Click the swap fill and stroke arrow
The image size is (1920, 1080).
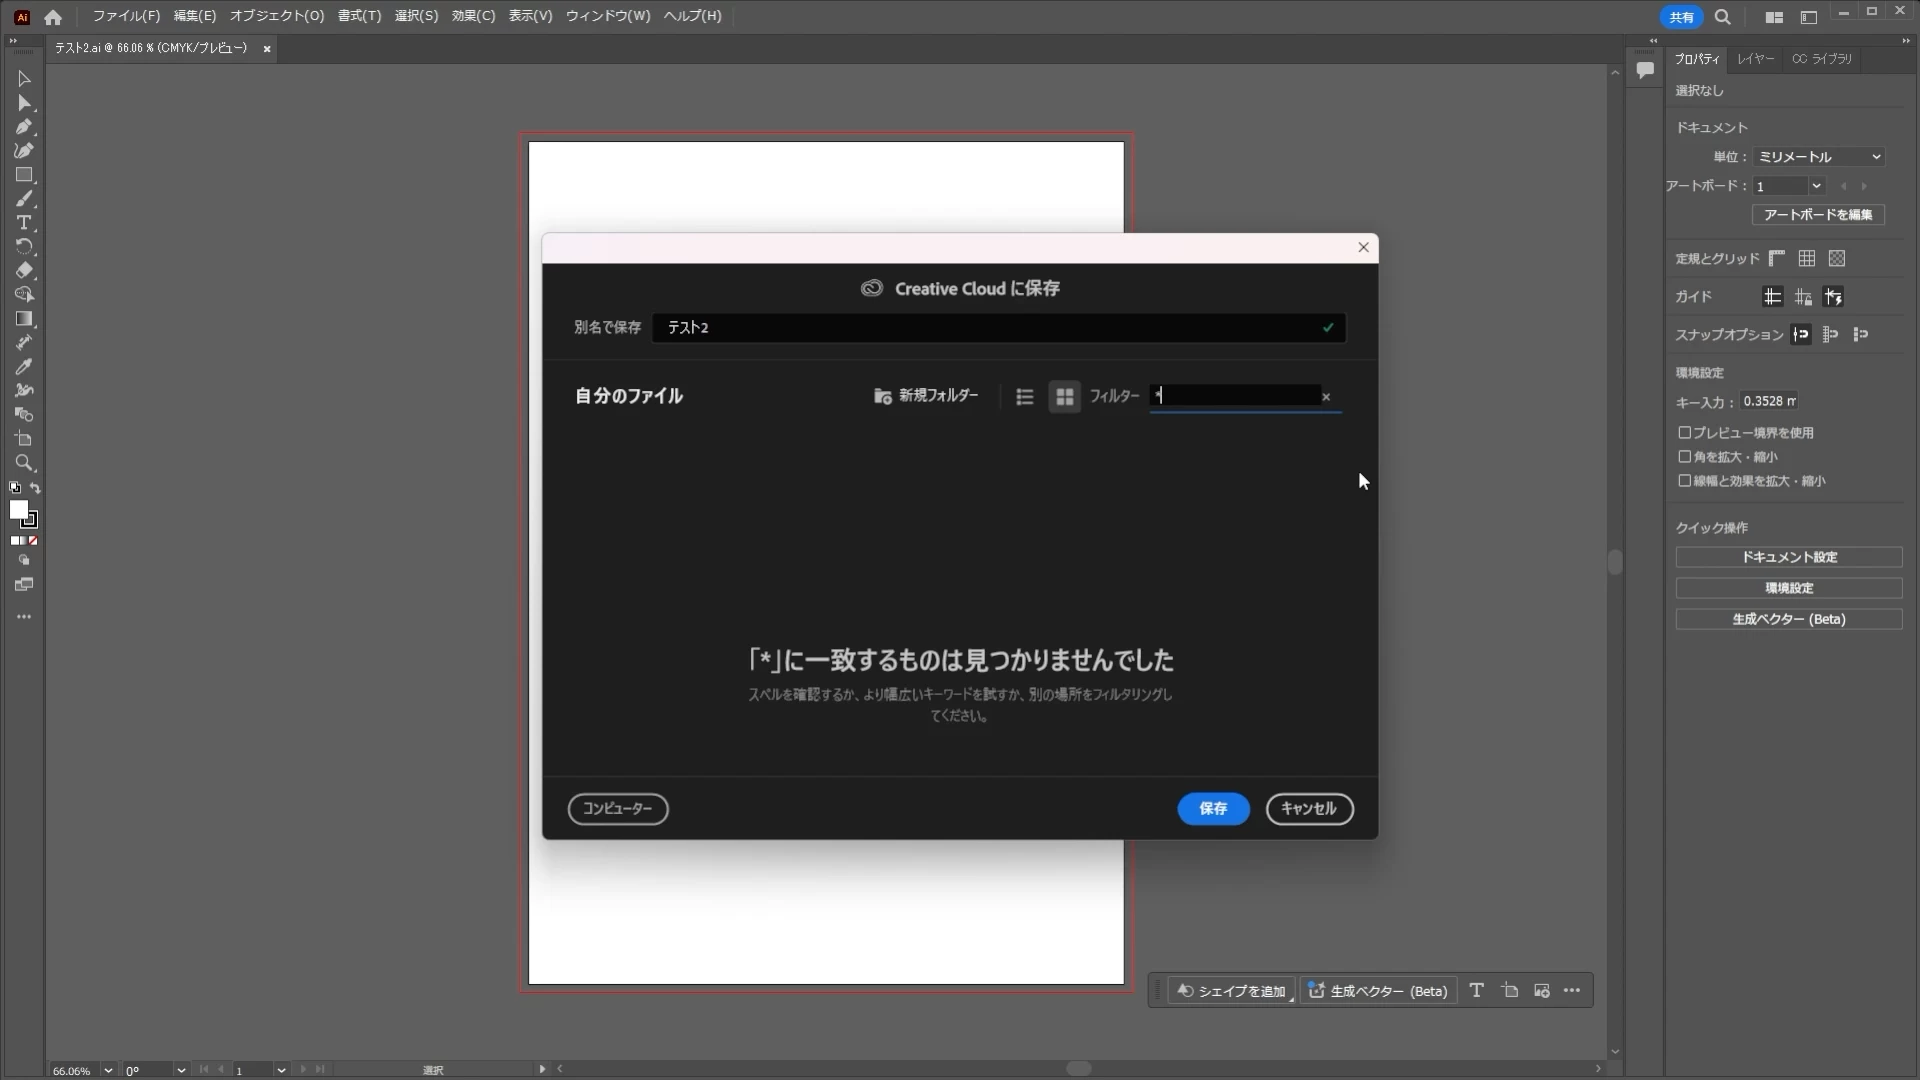coord(35,488)
